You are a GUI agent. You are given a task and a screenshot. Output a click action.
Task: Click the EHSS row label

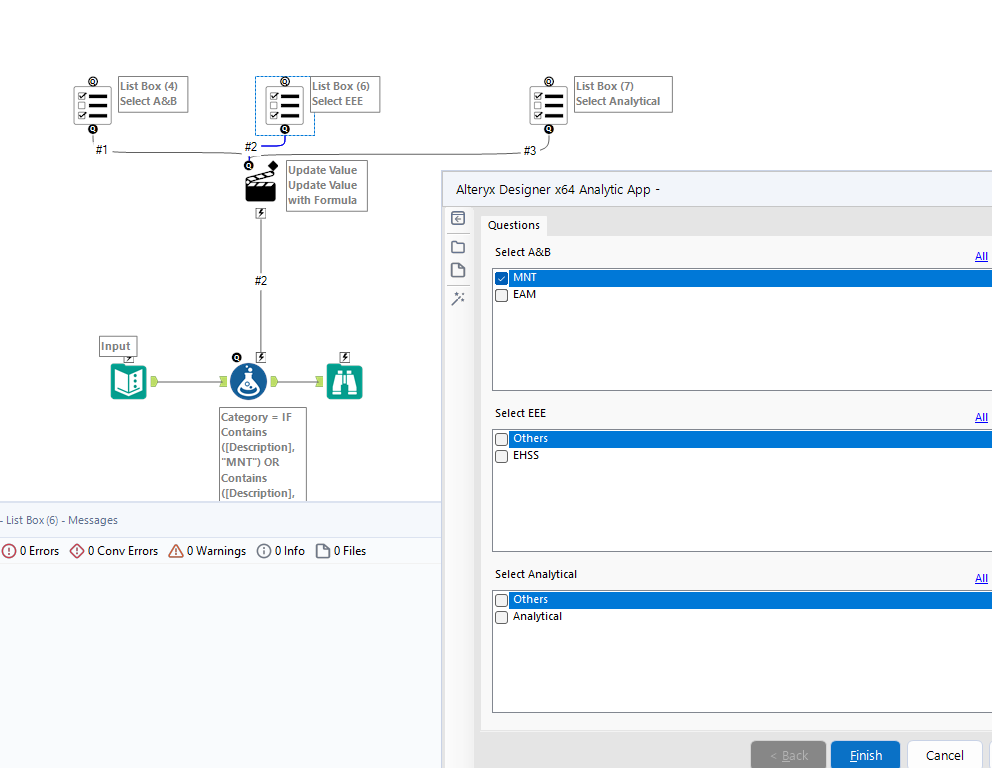(526, 455)
